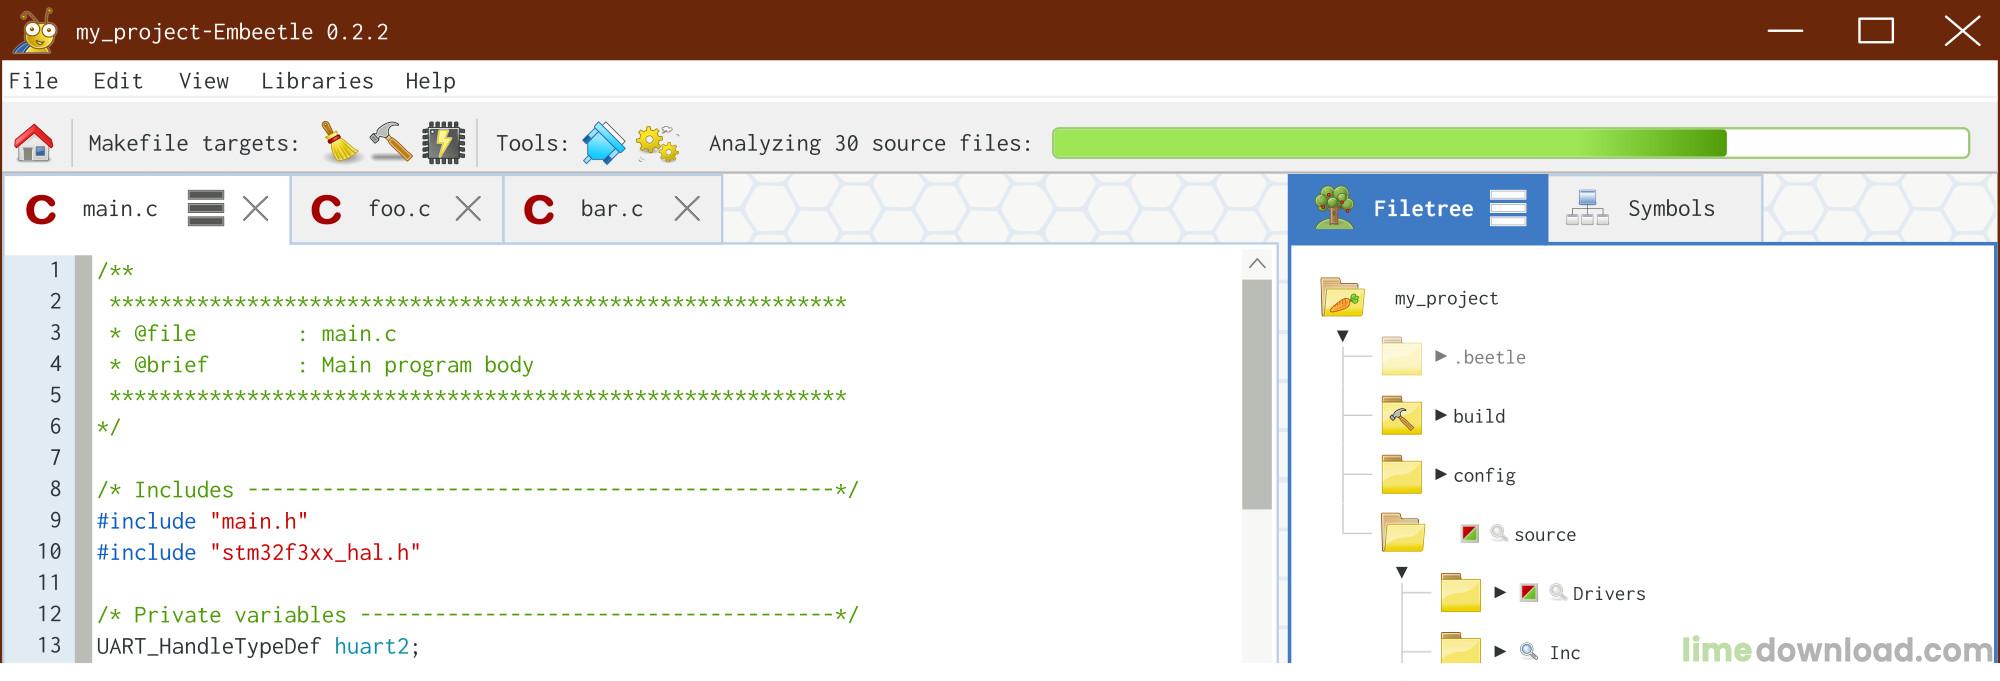
Task: Click the Filetree tree icon
Action: coord(1335,208)
